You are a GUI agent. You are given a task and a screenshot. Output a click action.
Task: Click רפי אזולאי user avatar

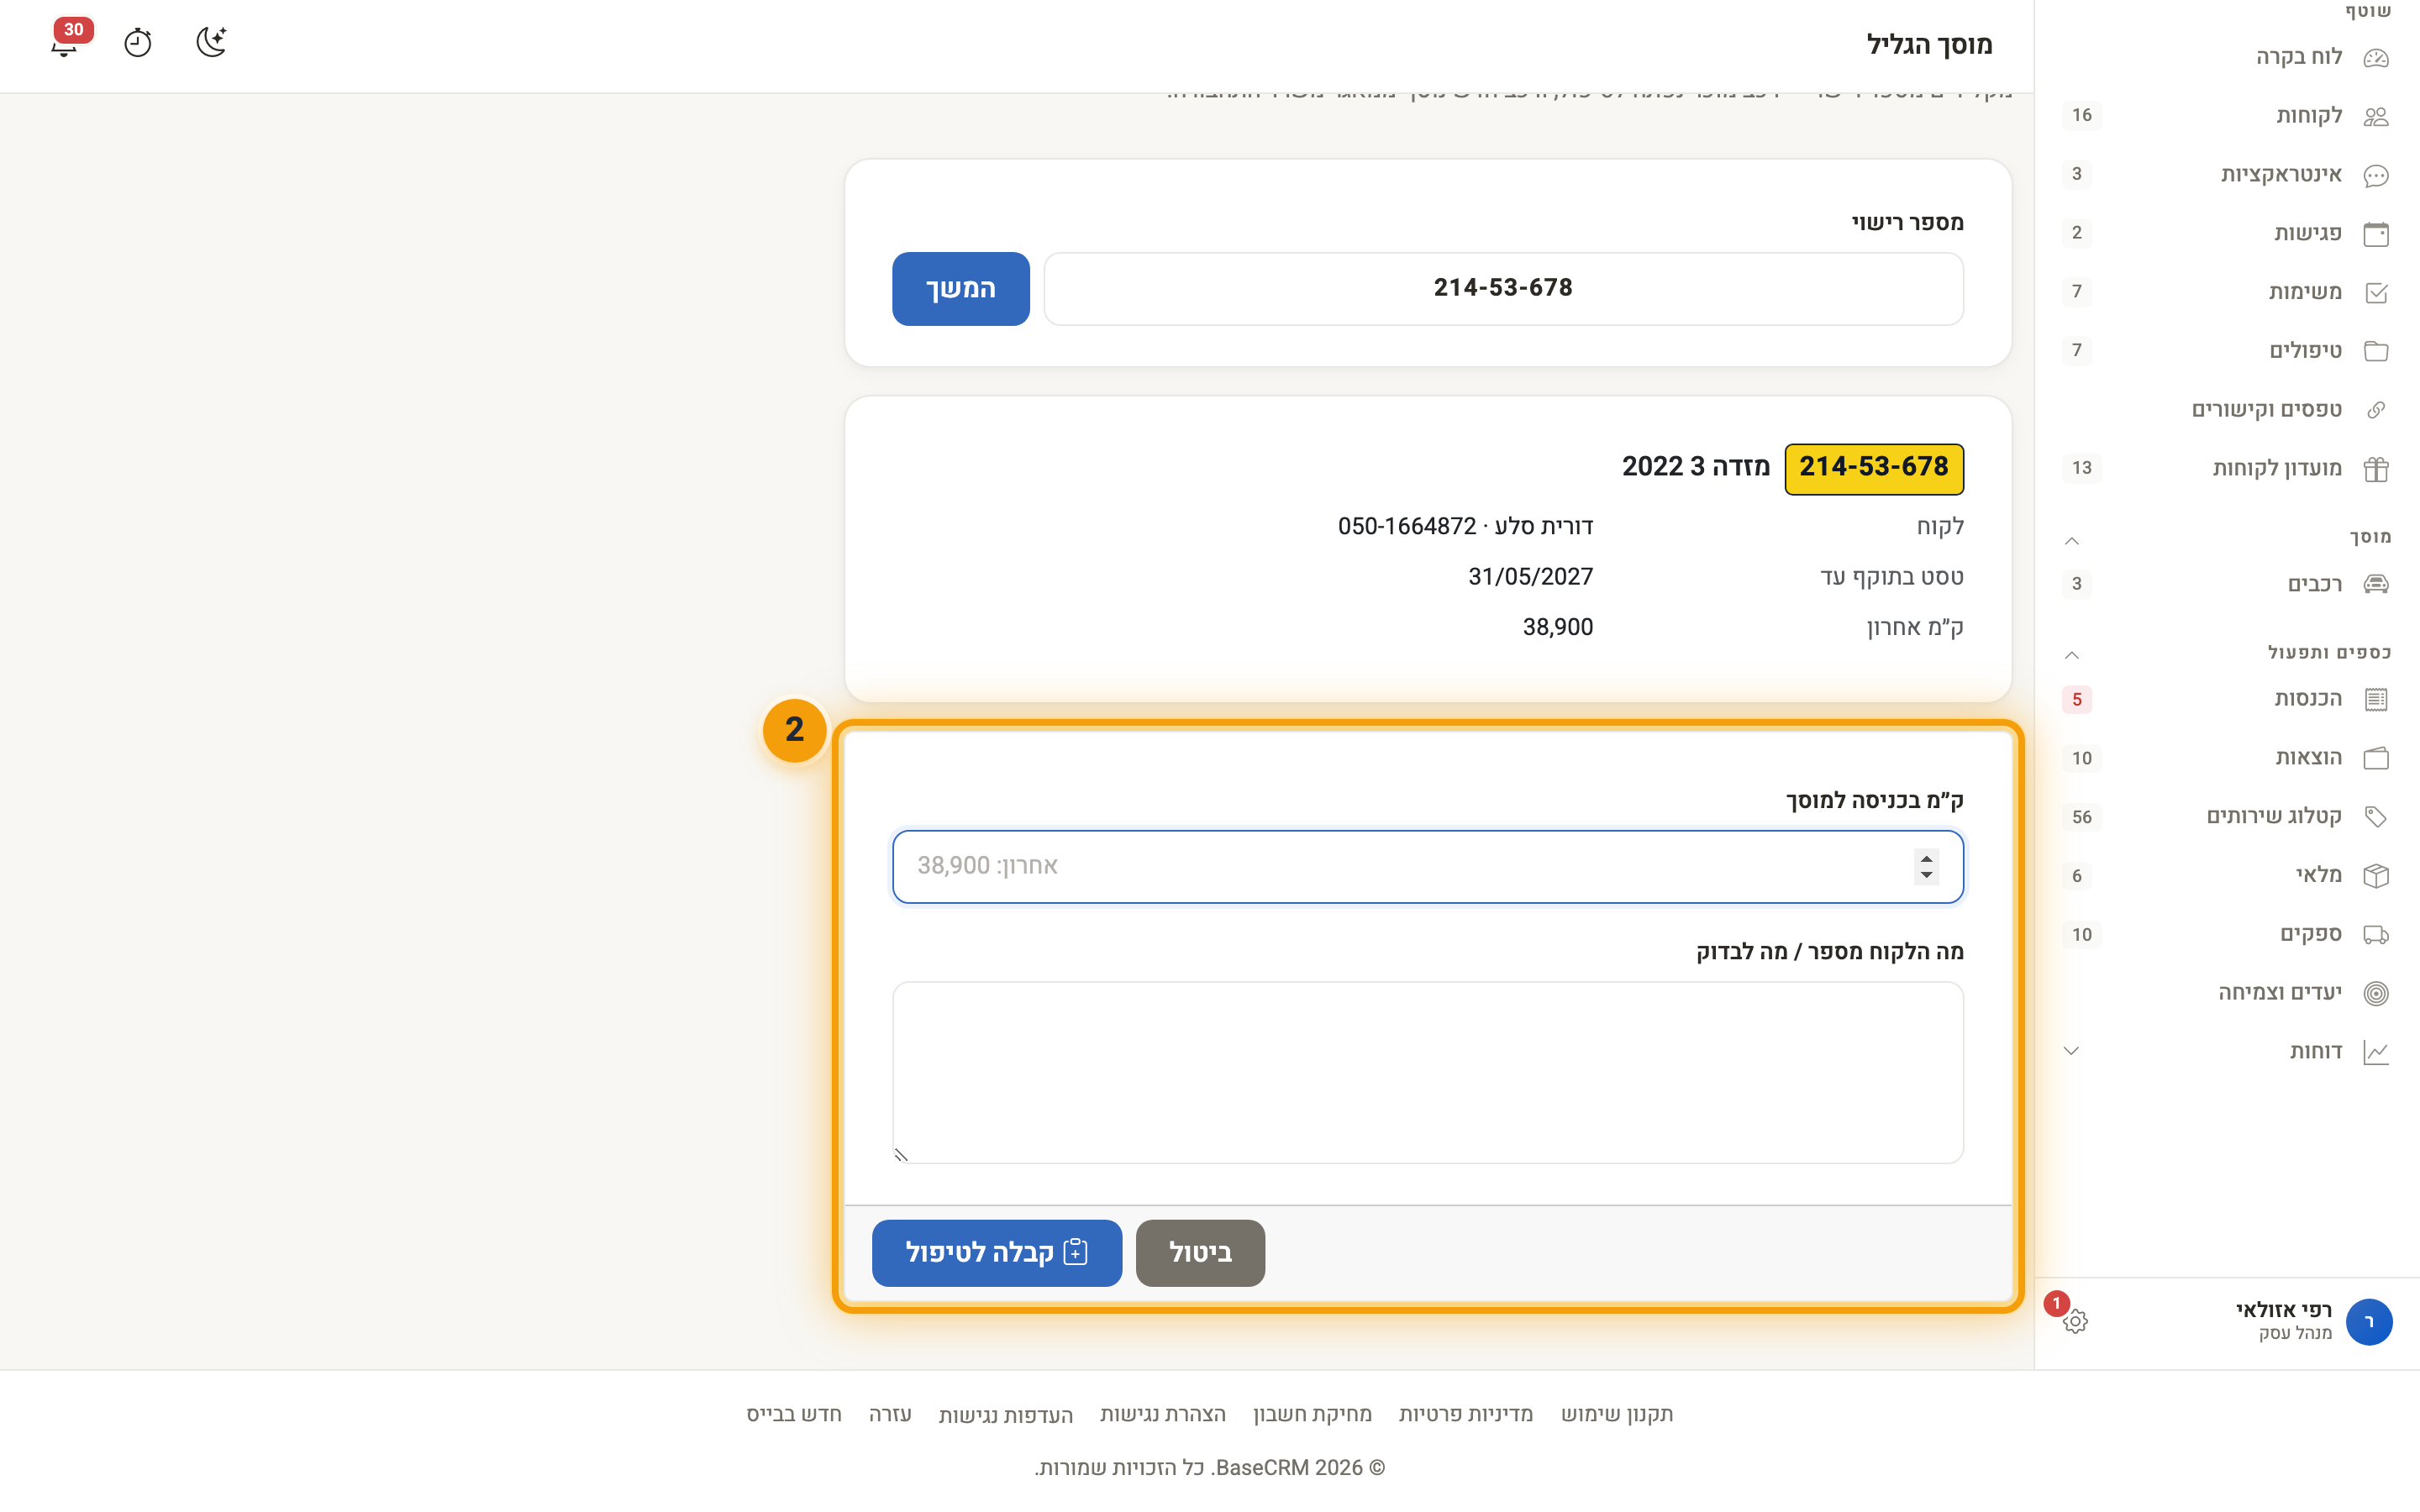pos(2369,1322)
